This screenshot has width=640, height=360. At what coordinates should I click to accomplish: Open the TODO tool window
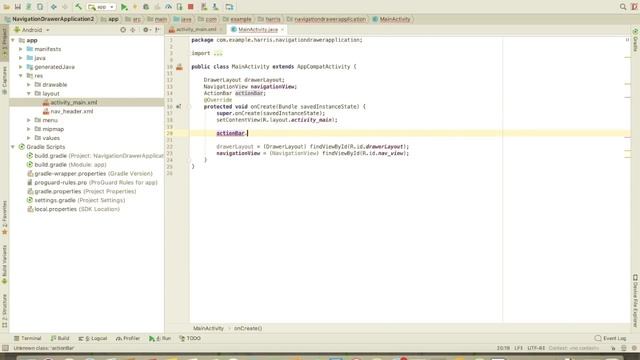click(190, 338)
